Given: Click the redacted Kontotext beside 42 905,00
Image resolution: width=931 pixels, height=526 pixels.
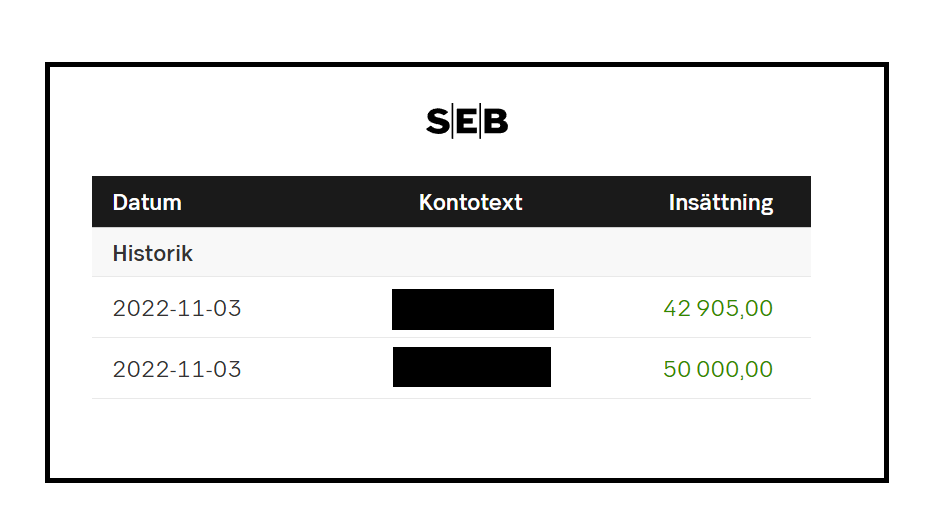Looking at the screenshot, I should pos(472,309).
